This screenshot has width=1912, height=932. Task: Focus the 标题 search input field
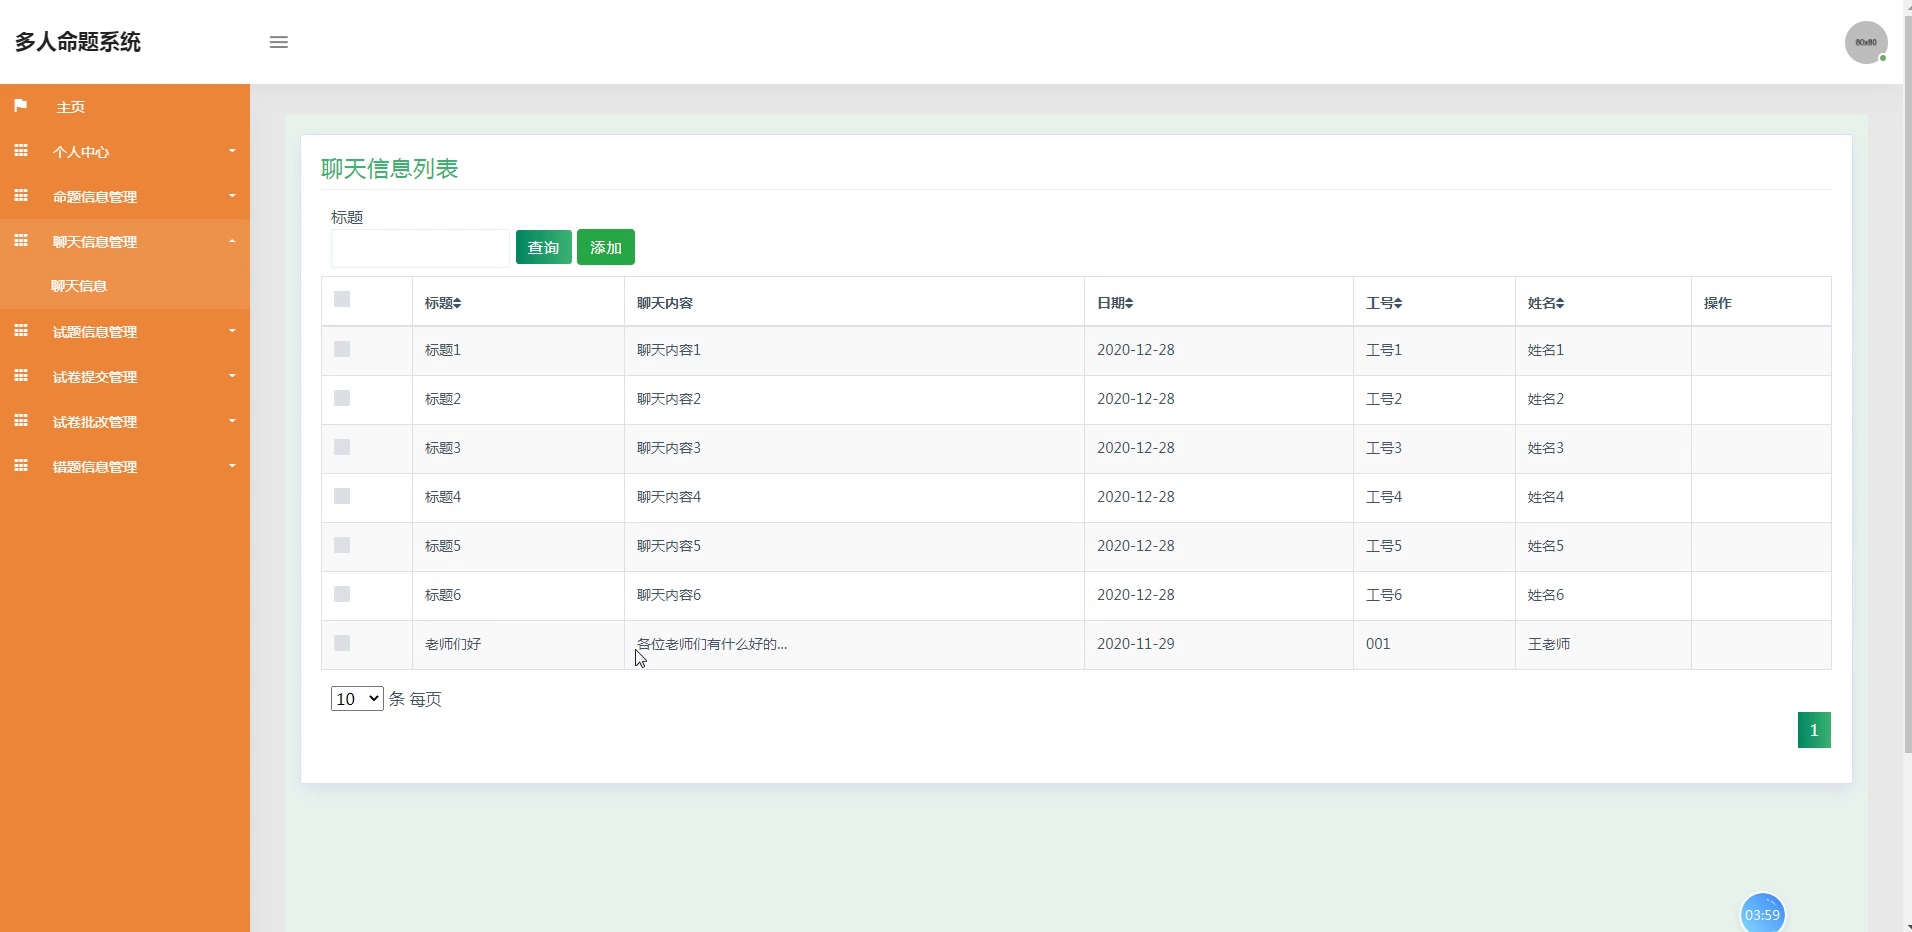(x=420, y=248)
